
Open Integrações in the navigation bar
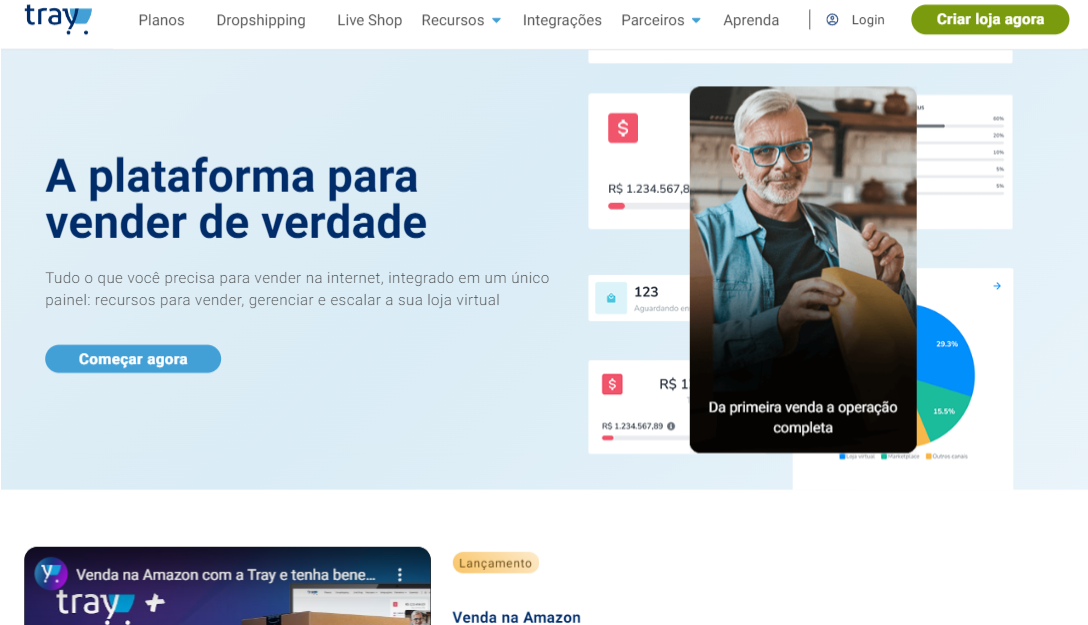[562, 21]
